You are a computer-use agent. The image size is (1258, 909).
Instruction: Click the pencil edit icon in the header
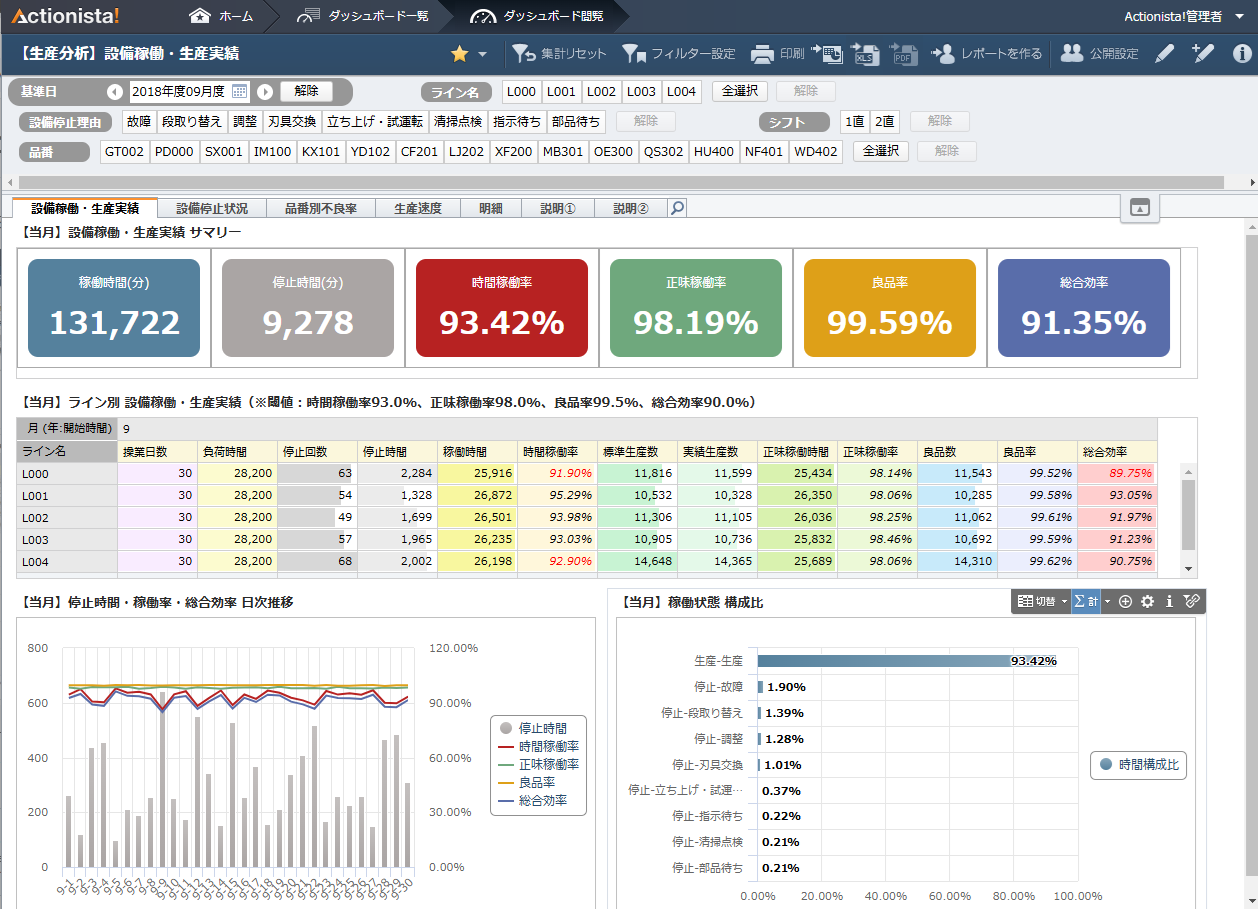point(1164,54)
